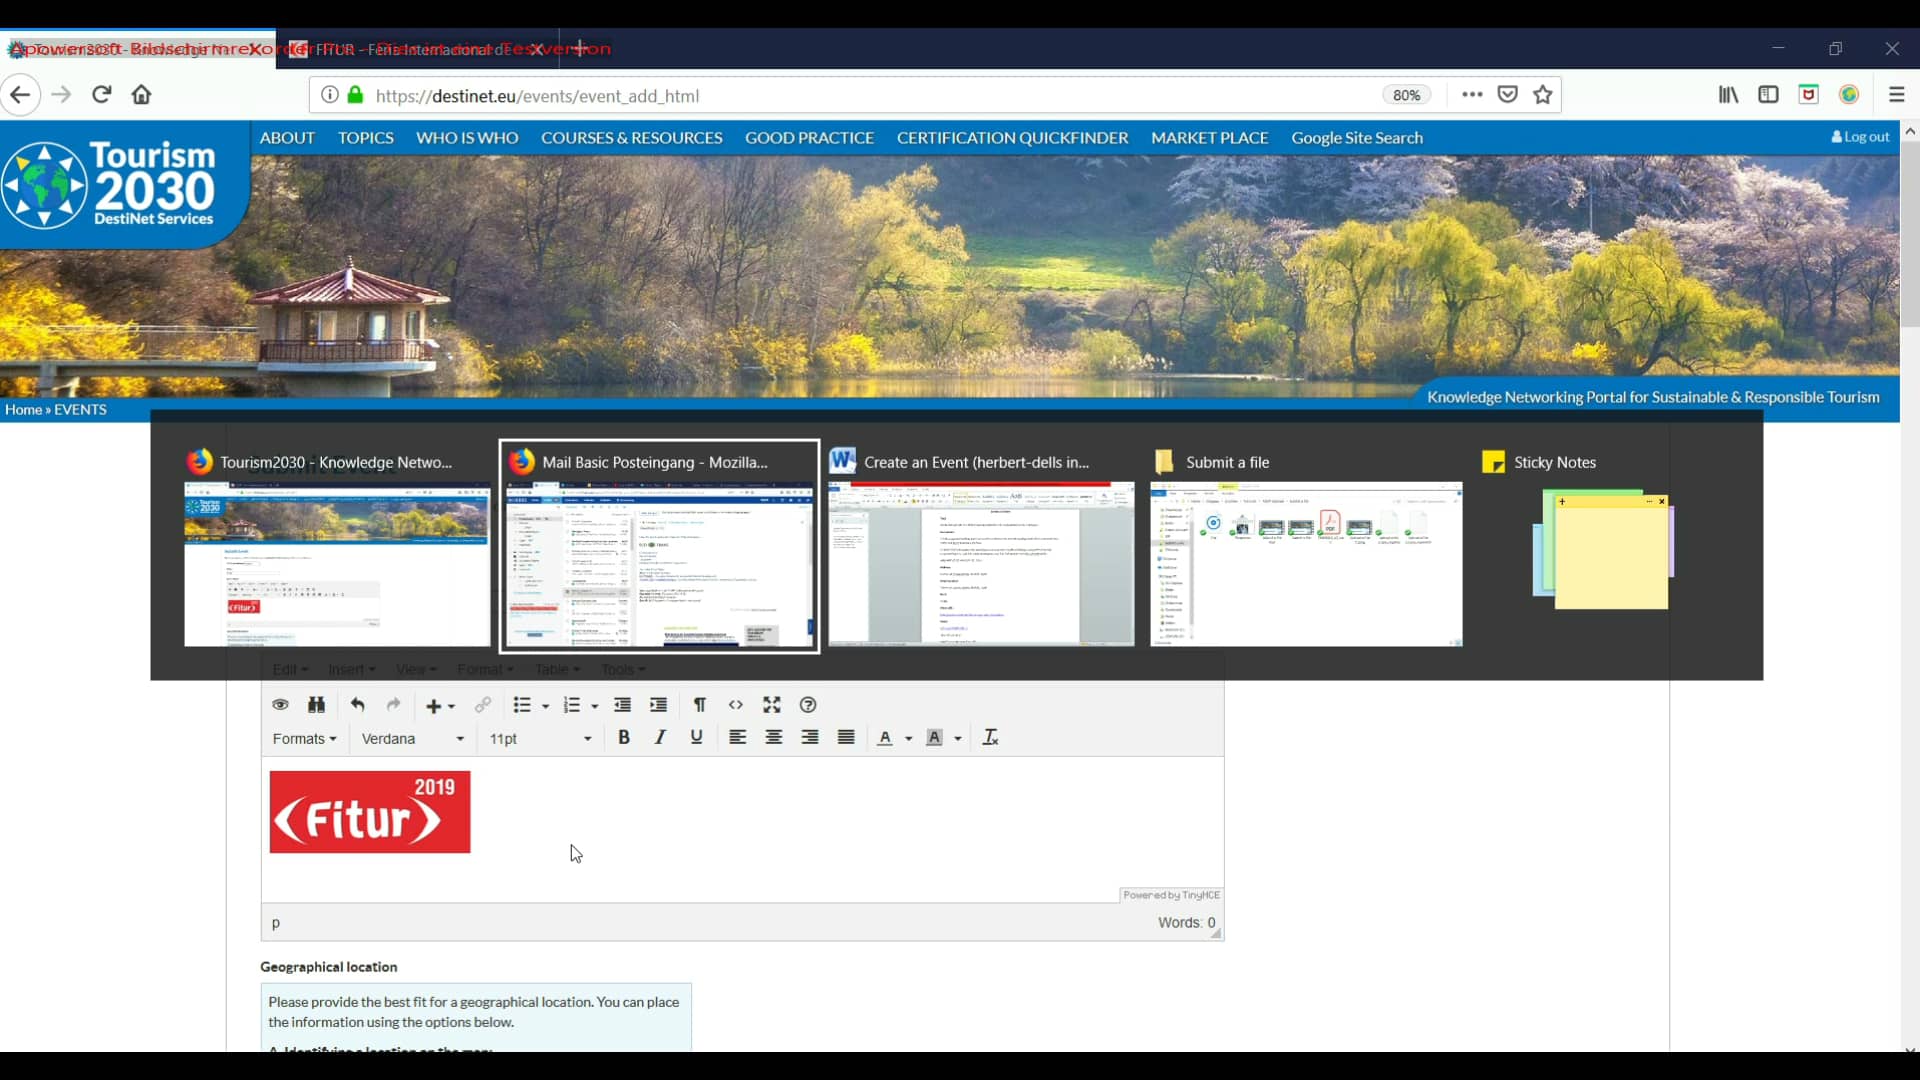Apply the background highlight color button
The image size is (1920, 1080).
pyautogui.click(x=934, y=738)
